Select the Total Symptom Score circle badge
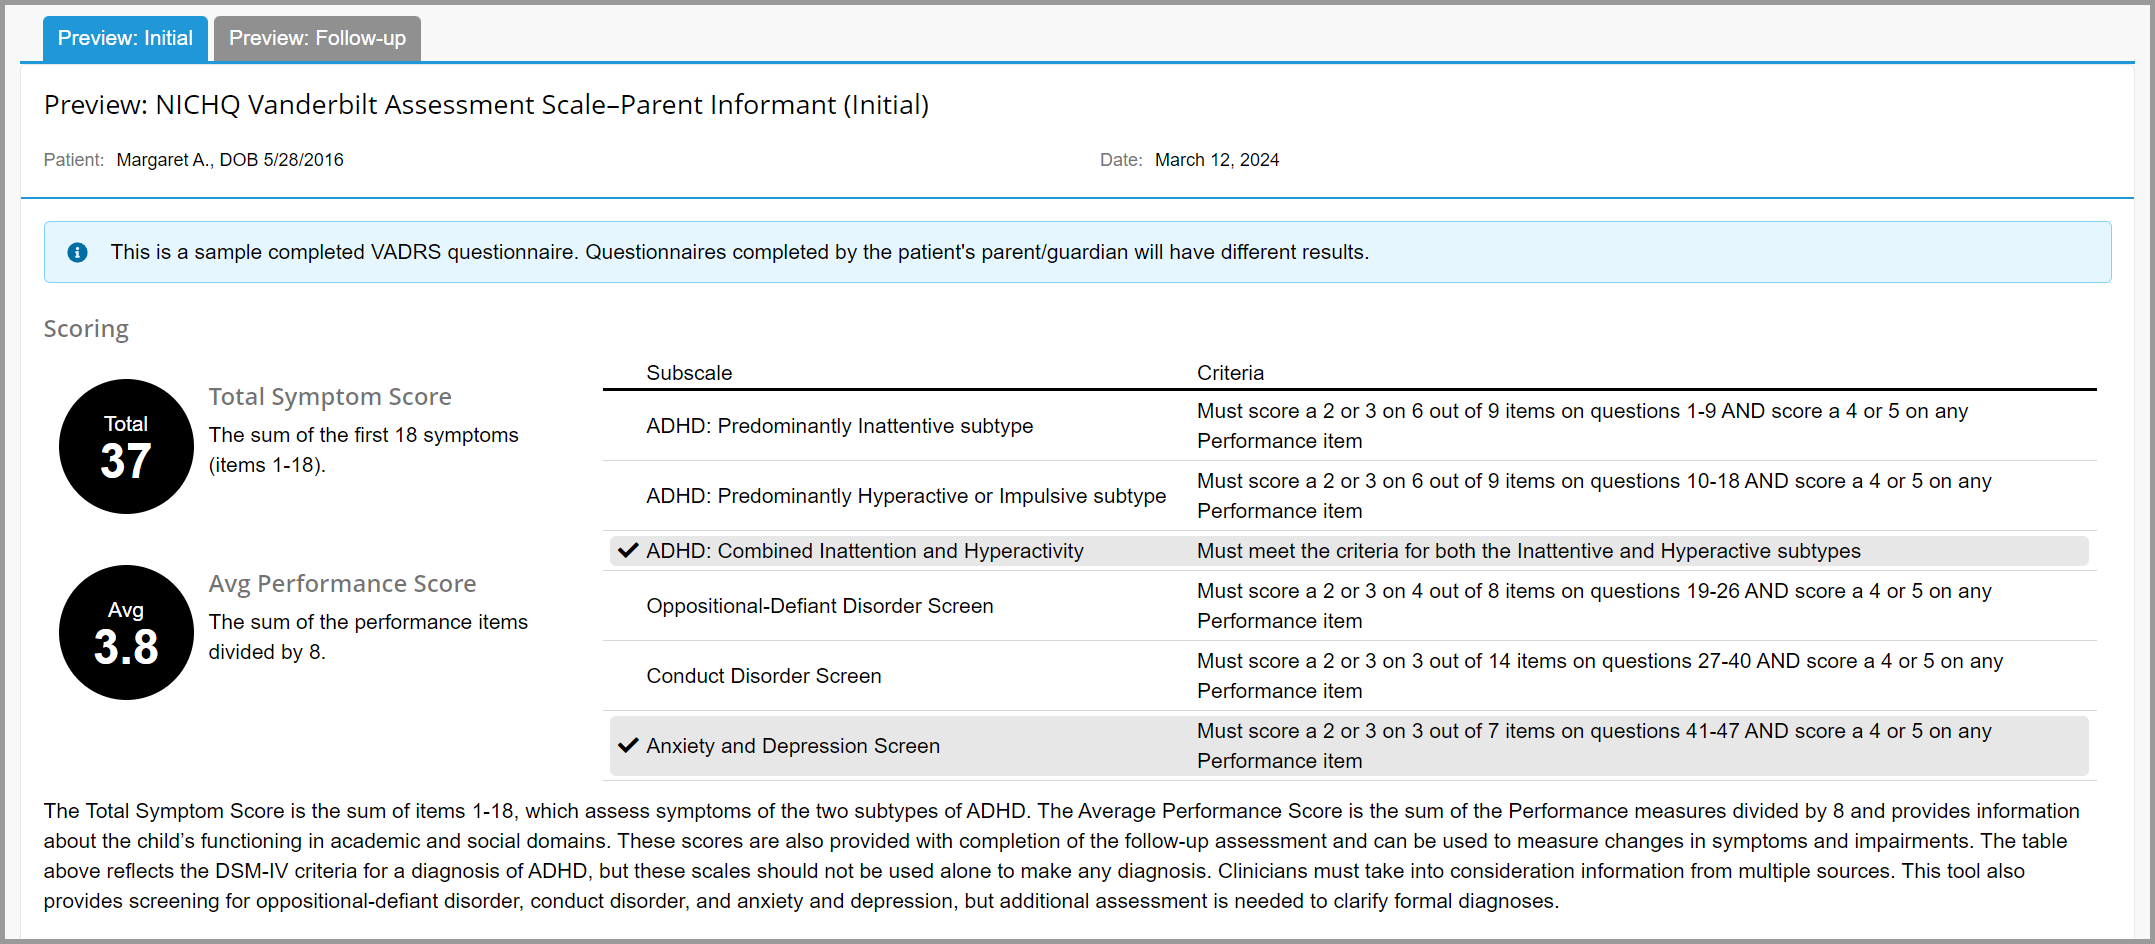2155x944 pixels. click(126, 446)
